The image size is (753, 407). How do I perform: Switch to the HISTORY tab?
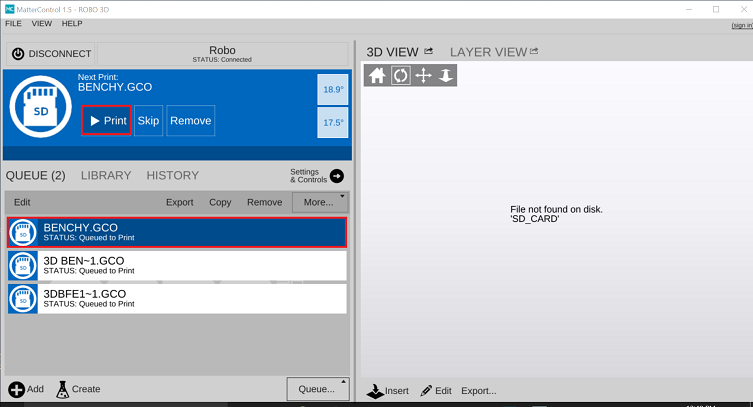[173, 176]
